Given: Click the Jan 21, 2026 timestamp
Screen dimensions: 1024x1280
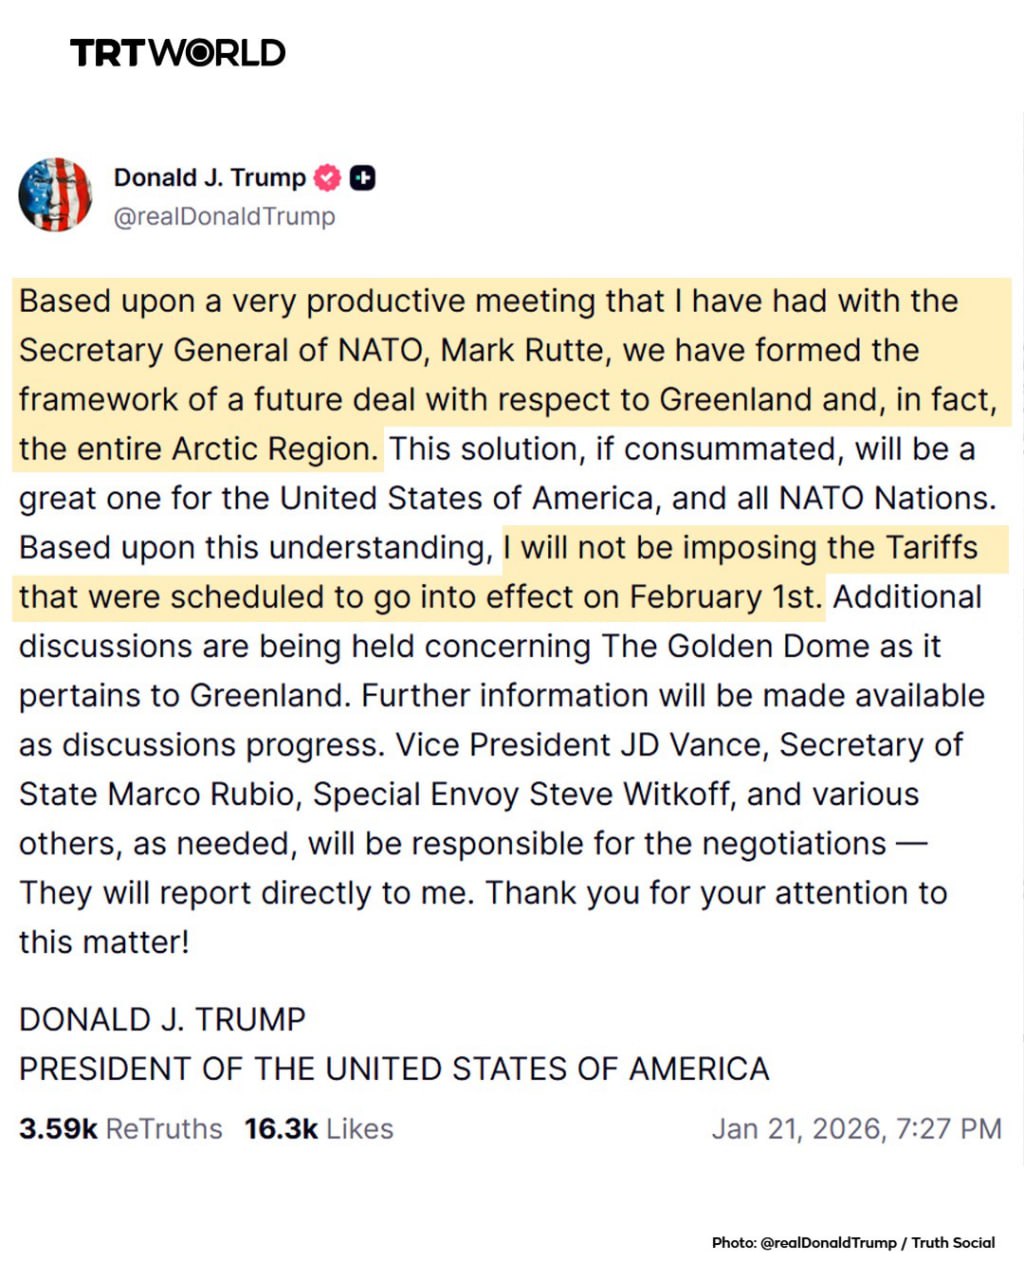Looking at the screenshot, I should [x=856, y=1129].
